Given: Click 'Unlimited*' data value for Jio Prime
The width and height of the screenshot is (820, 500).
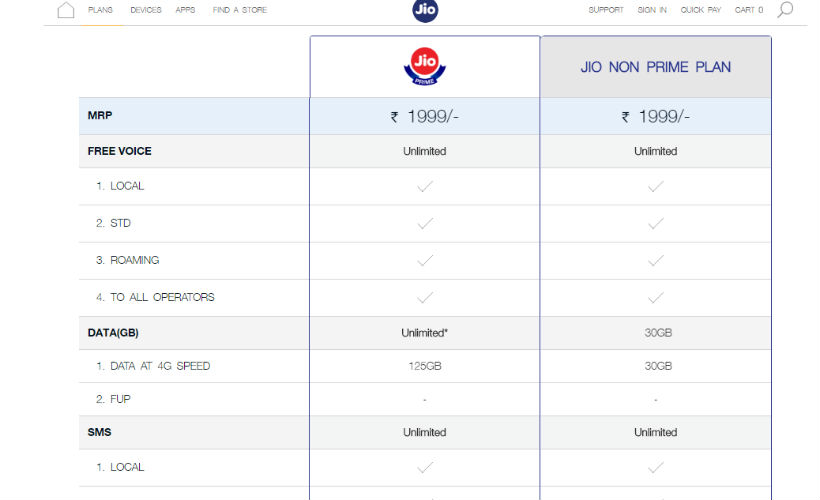Looking at the screenshot, I should click(425, 333).
